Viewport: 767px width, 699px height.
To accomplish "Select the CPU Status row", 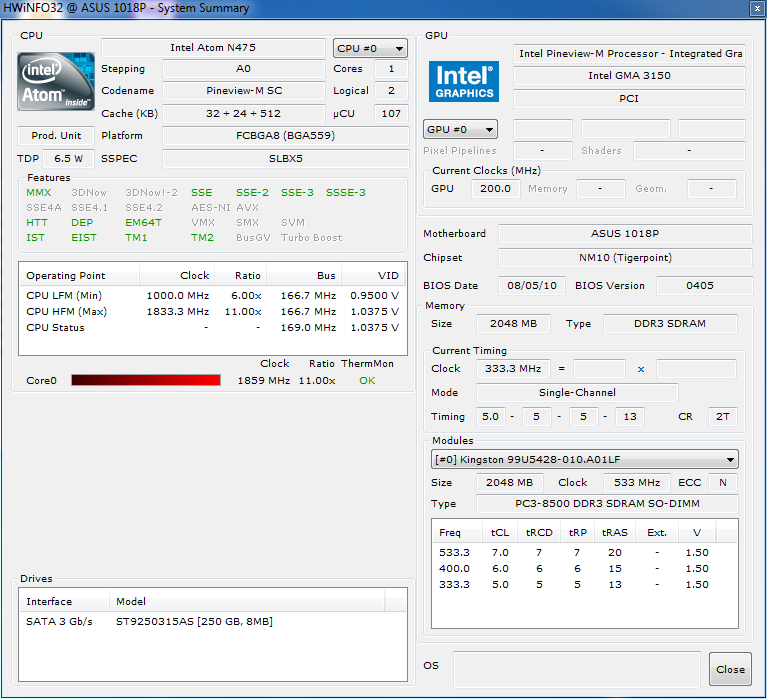I will click(212, 328).
